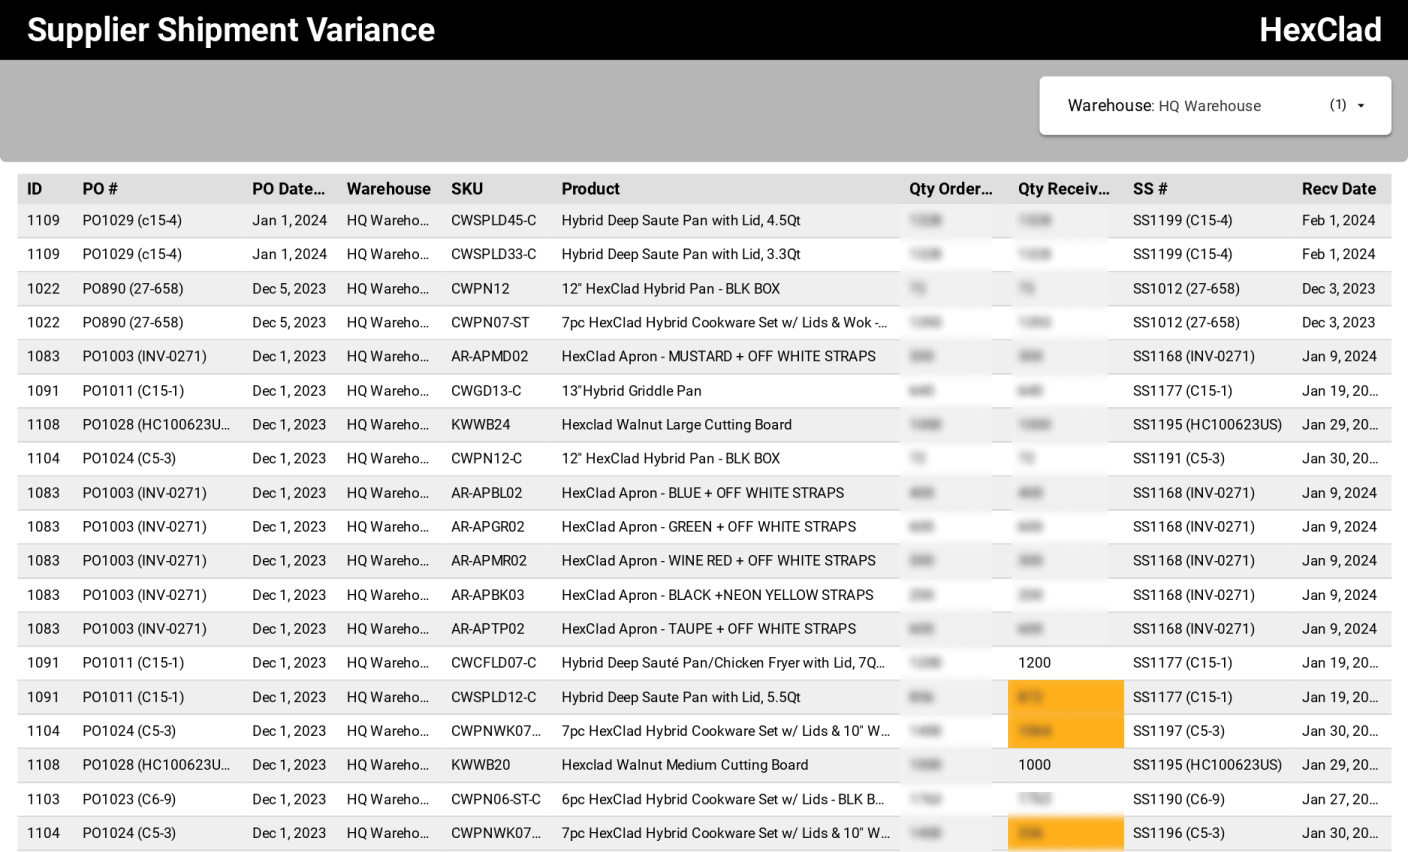Click the Hexclad Walnut Large Cutting Board product
The height and width of the screenshot is (852, 1408).
[x=676, y=425]
